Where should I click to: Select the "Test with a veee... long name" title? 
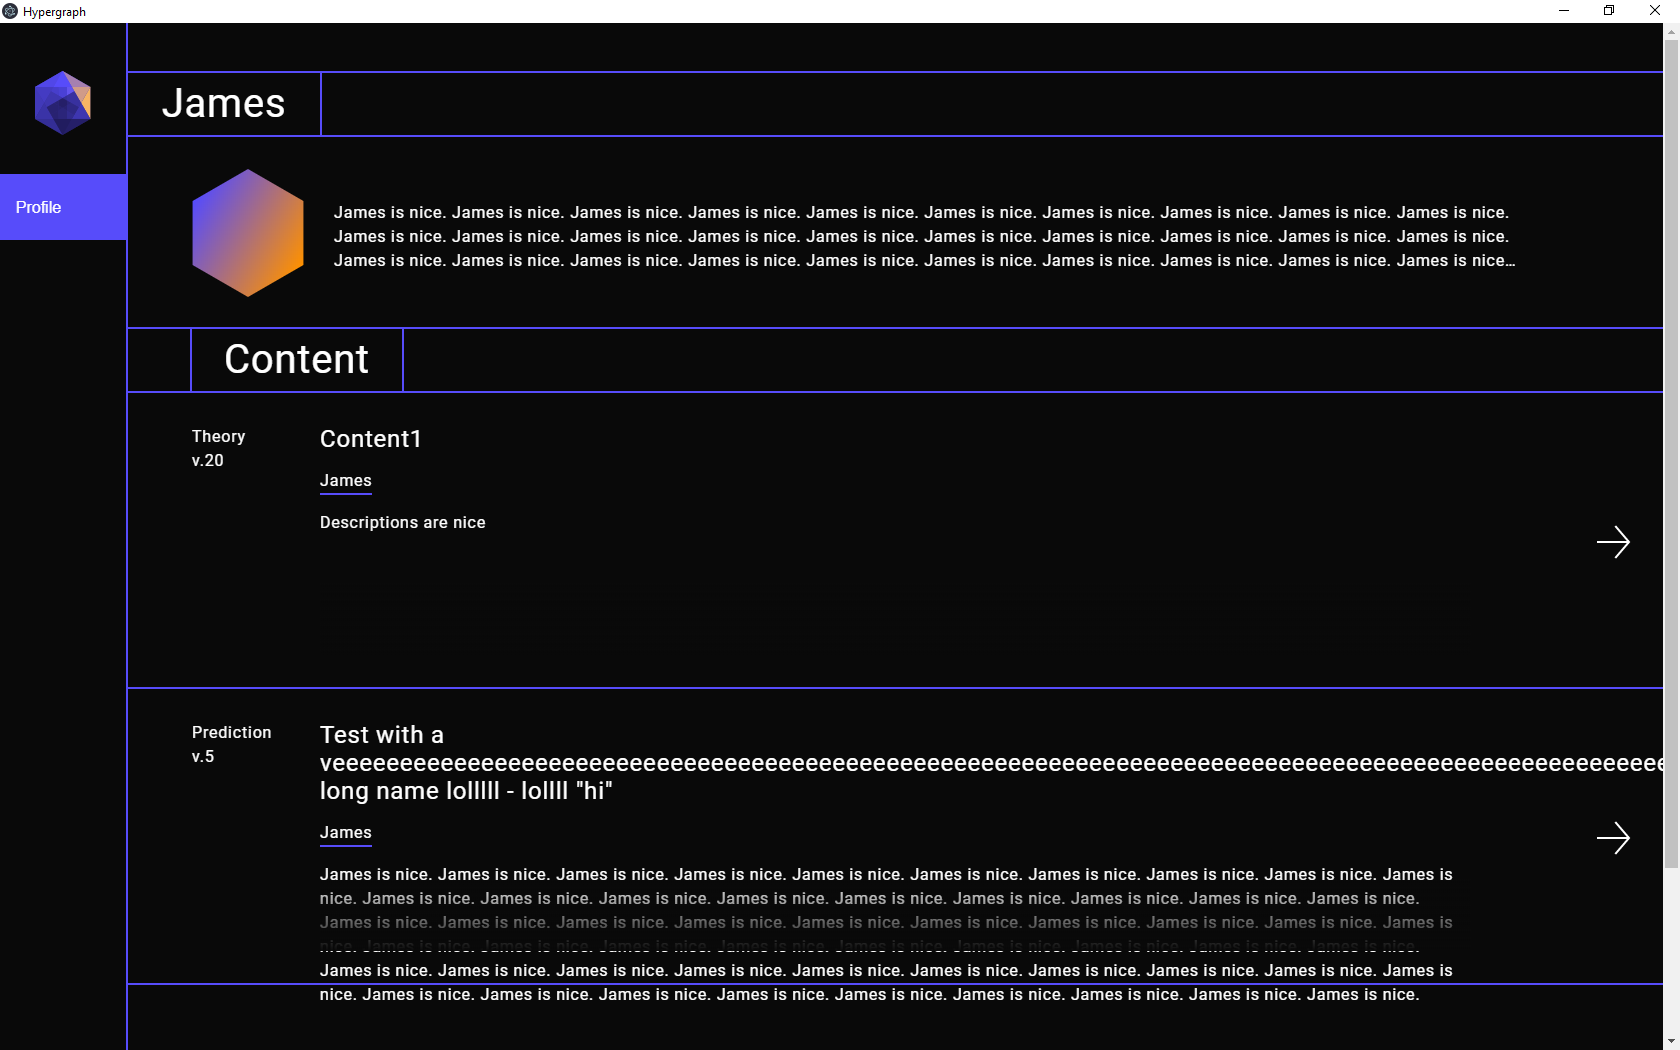click(x=990, y=763)
